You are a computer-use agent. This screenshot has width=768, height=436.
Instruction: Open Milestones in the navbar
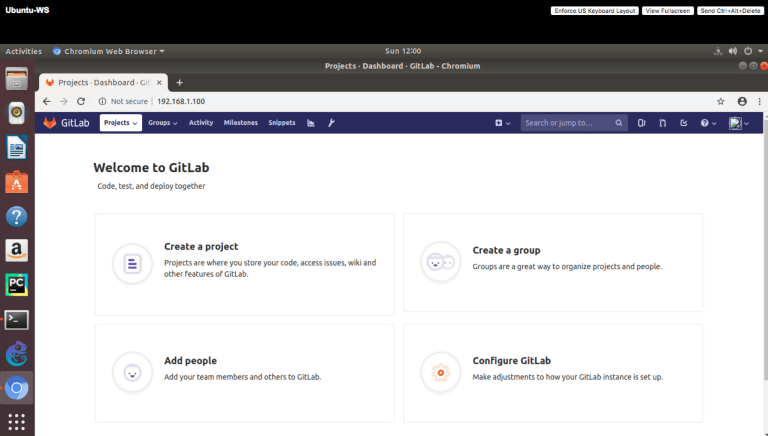tap(240, 122)
